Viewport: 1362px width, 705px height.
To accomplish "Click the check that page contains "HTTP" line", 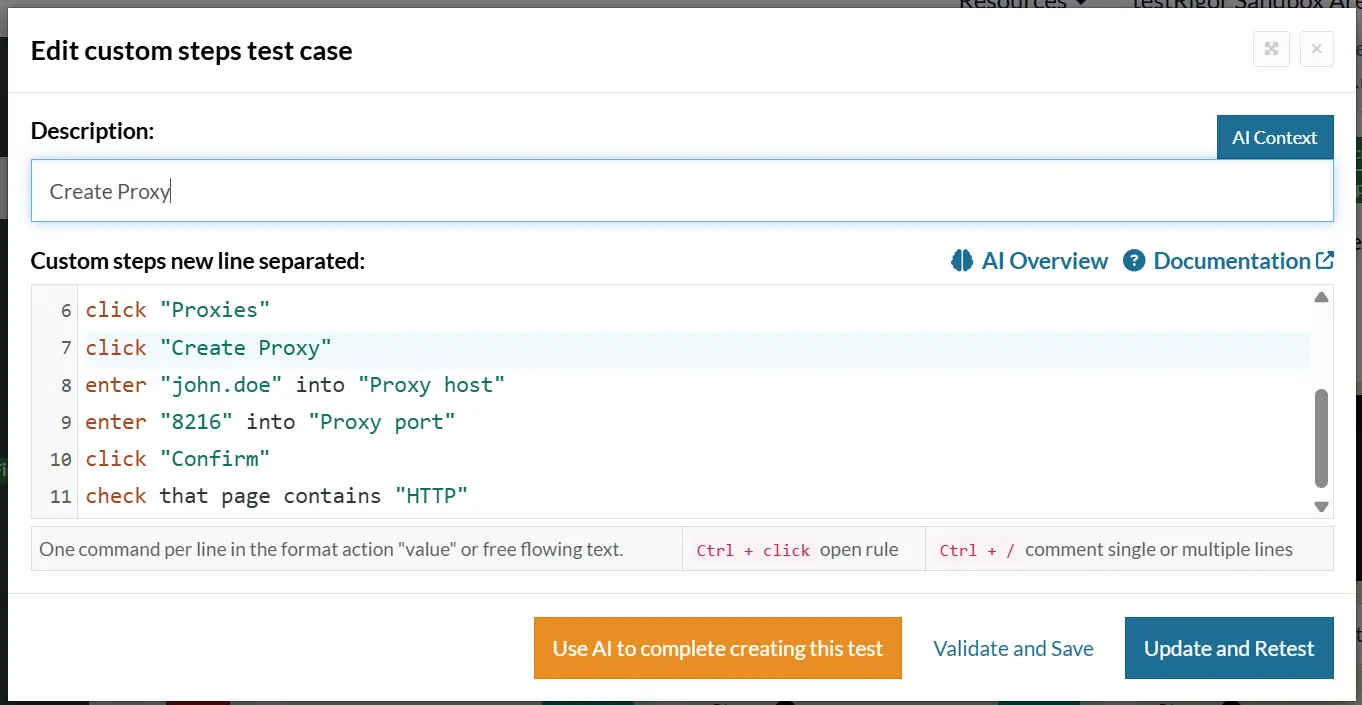I will [x=276, y=496].
